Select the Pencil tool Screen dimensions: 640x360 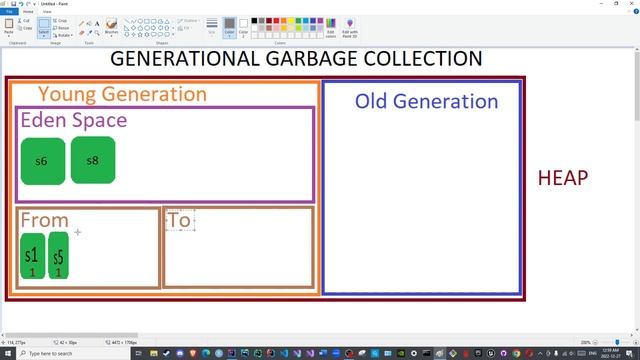click(x=82, y=24)
